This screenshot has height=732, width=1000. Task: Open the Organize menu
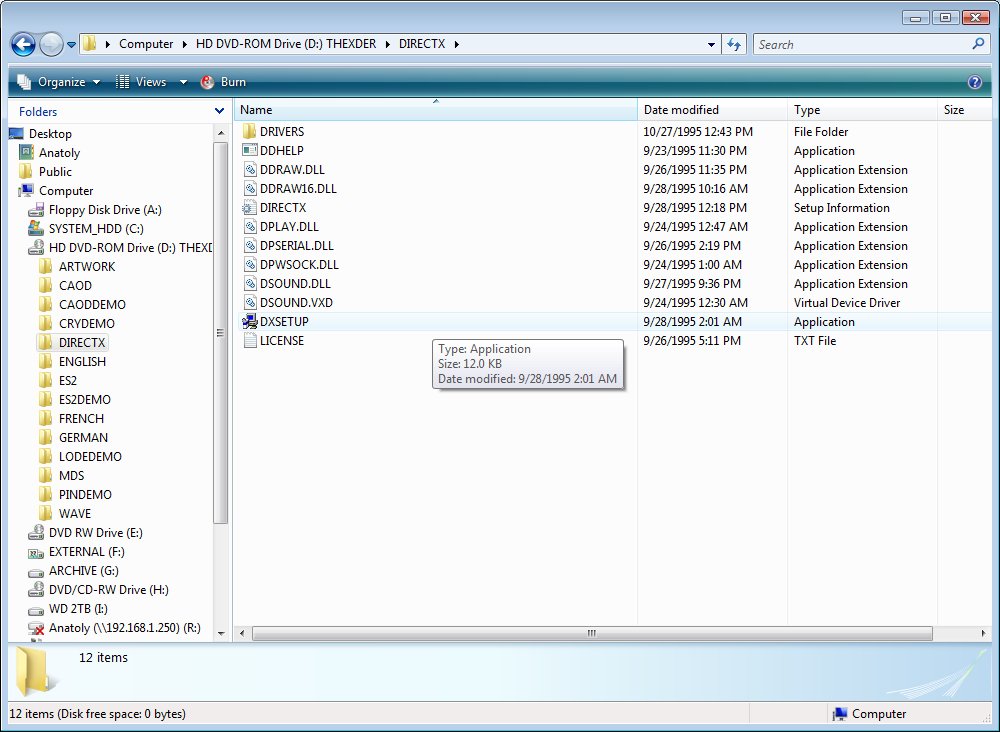[59, 82]
